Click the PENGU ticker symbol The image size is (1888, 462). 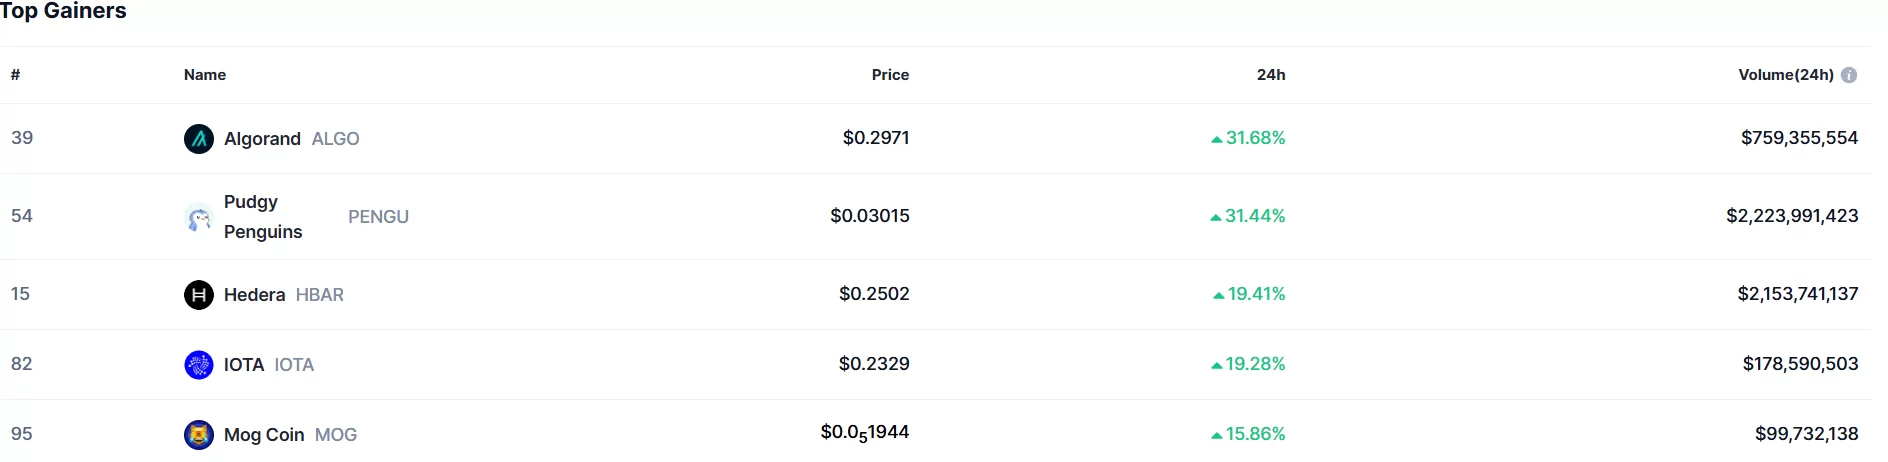tap(378, 217)
